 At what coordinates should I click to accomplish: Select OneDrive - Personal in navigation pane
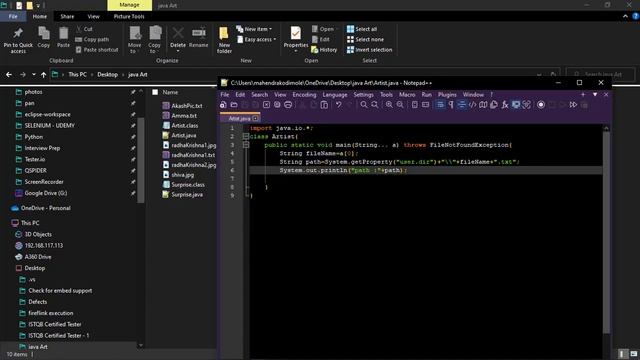click(41, 208)
